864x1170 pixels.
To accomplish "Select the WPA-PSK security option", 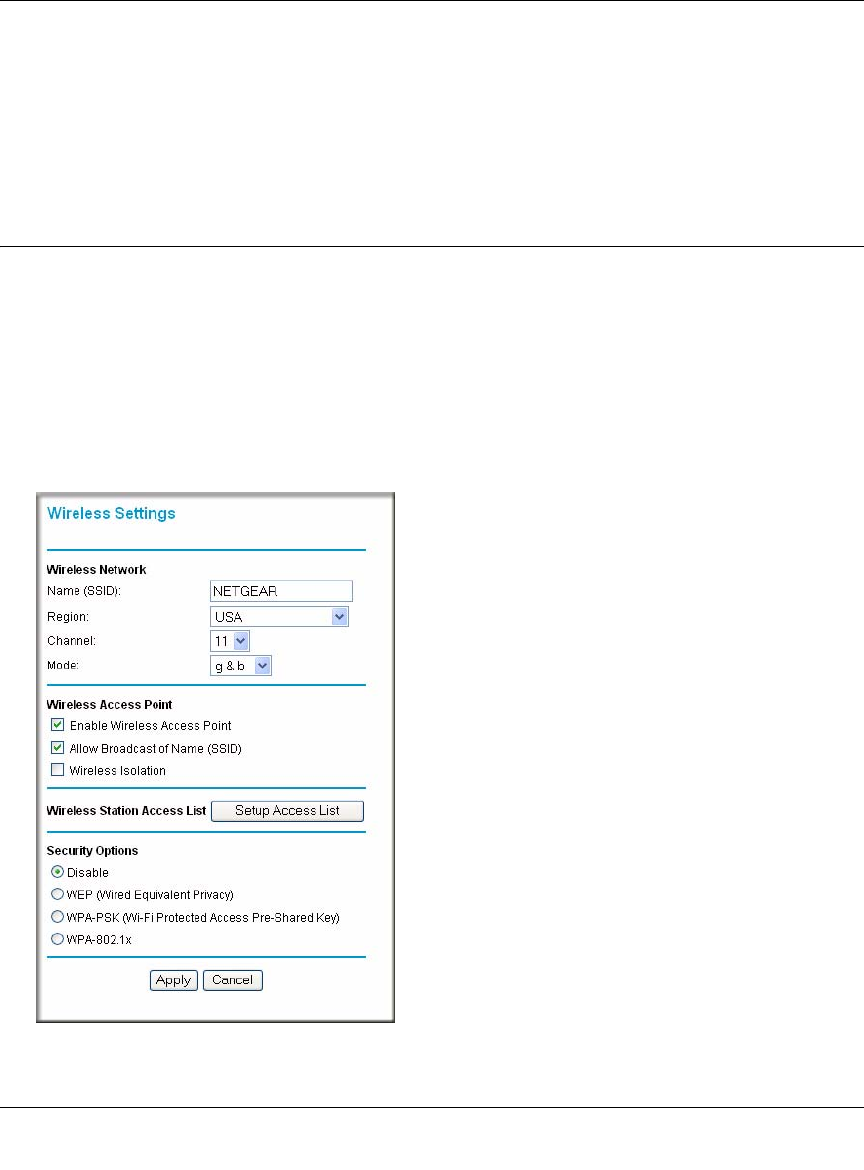I will (57, 917).
